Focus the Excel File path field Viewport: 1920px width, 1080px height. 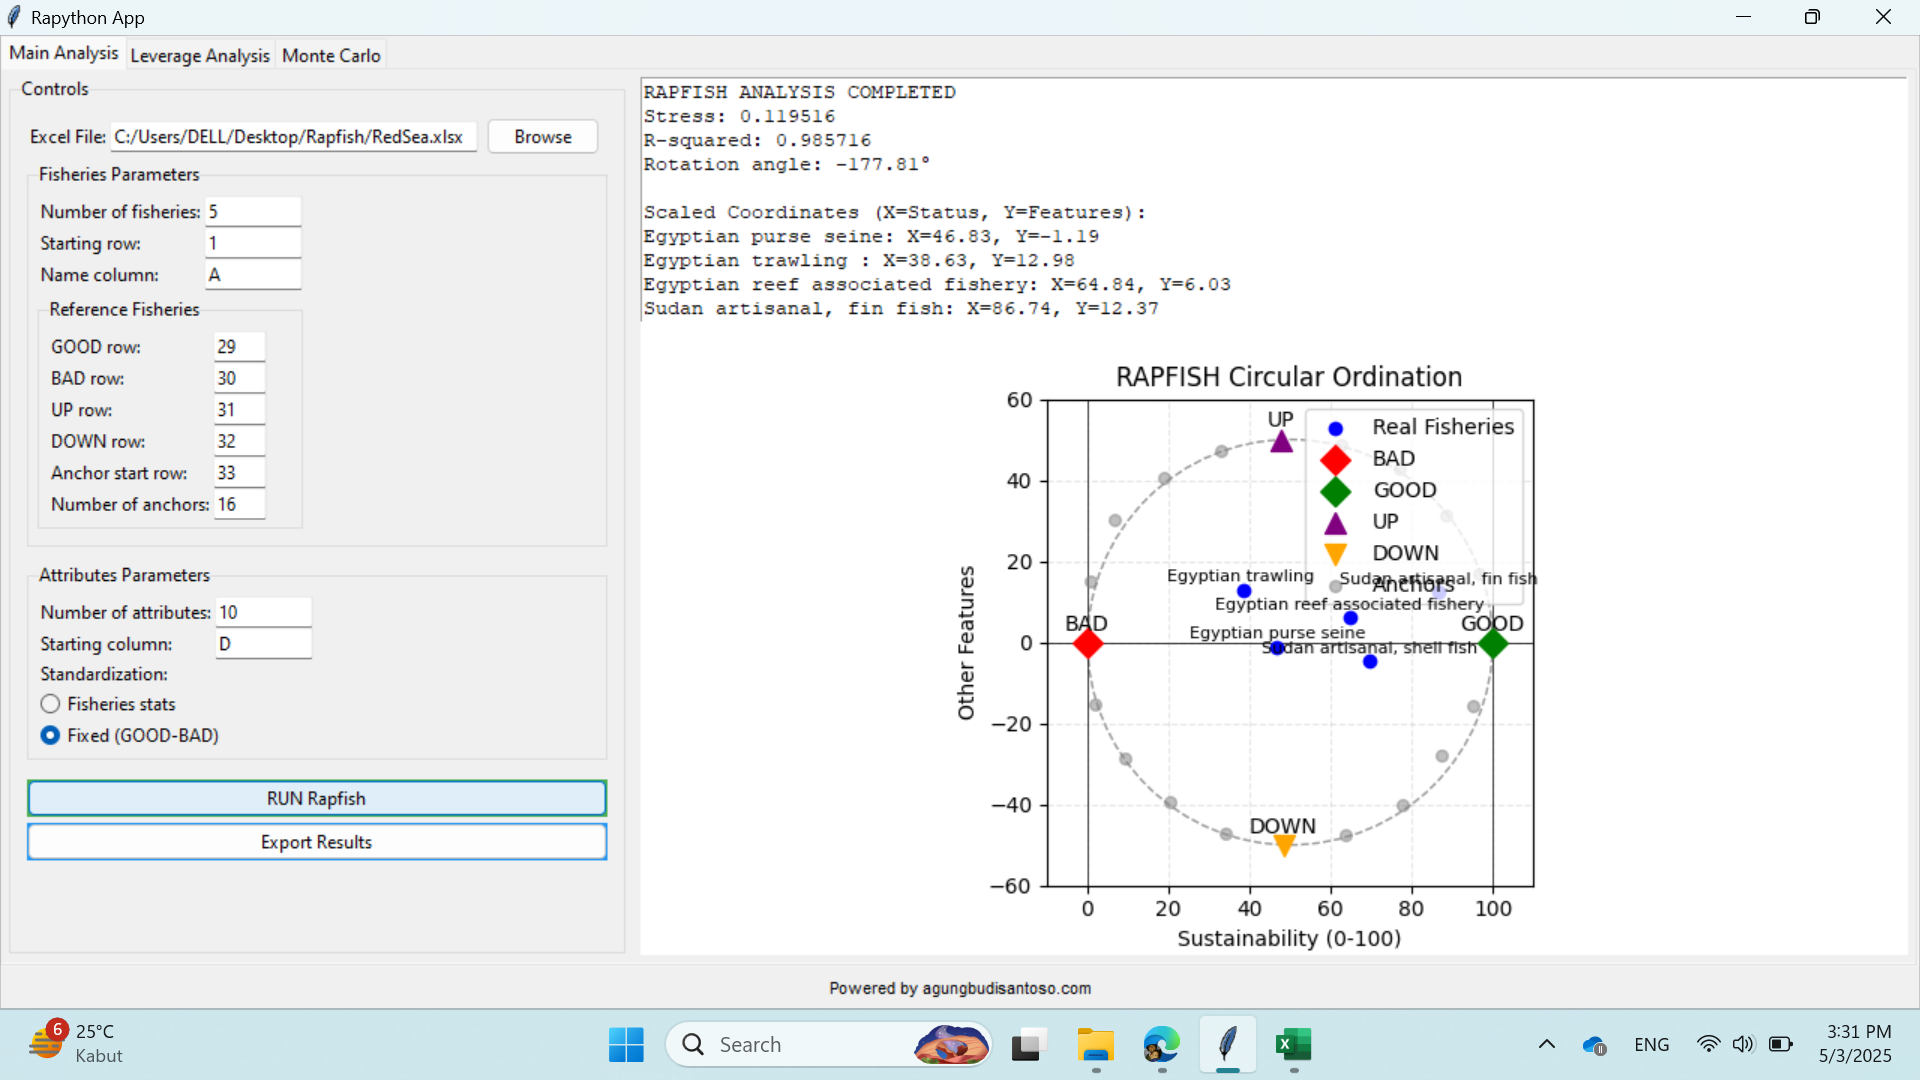[x=293, y=137]
